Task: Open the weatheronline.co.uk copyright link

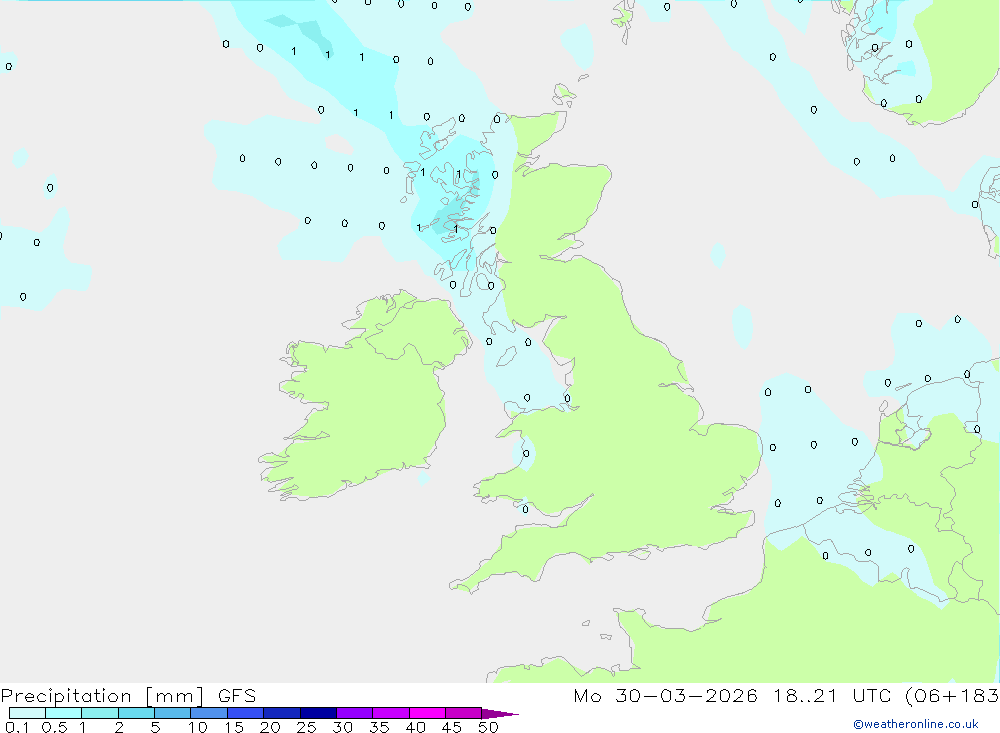Action: point(916,724)
